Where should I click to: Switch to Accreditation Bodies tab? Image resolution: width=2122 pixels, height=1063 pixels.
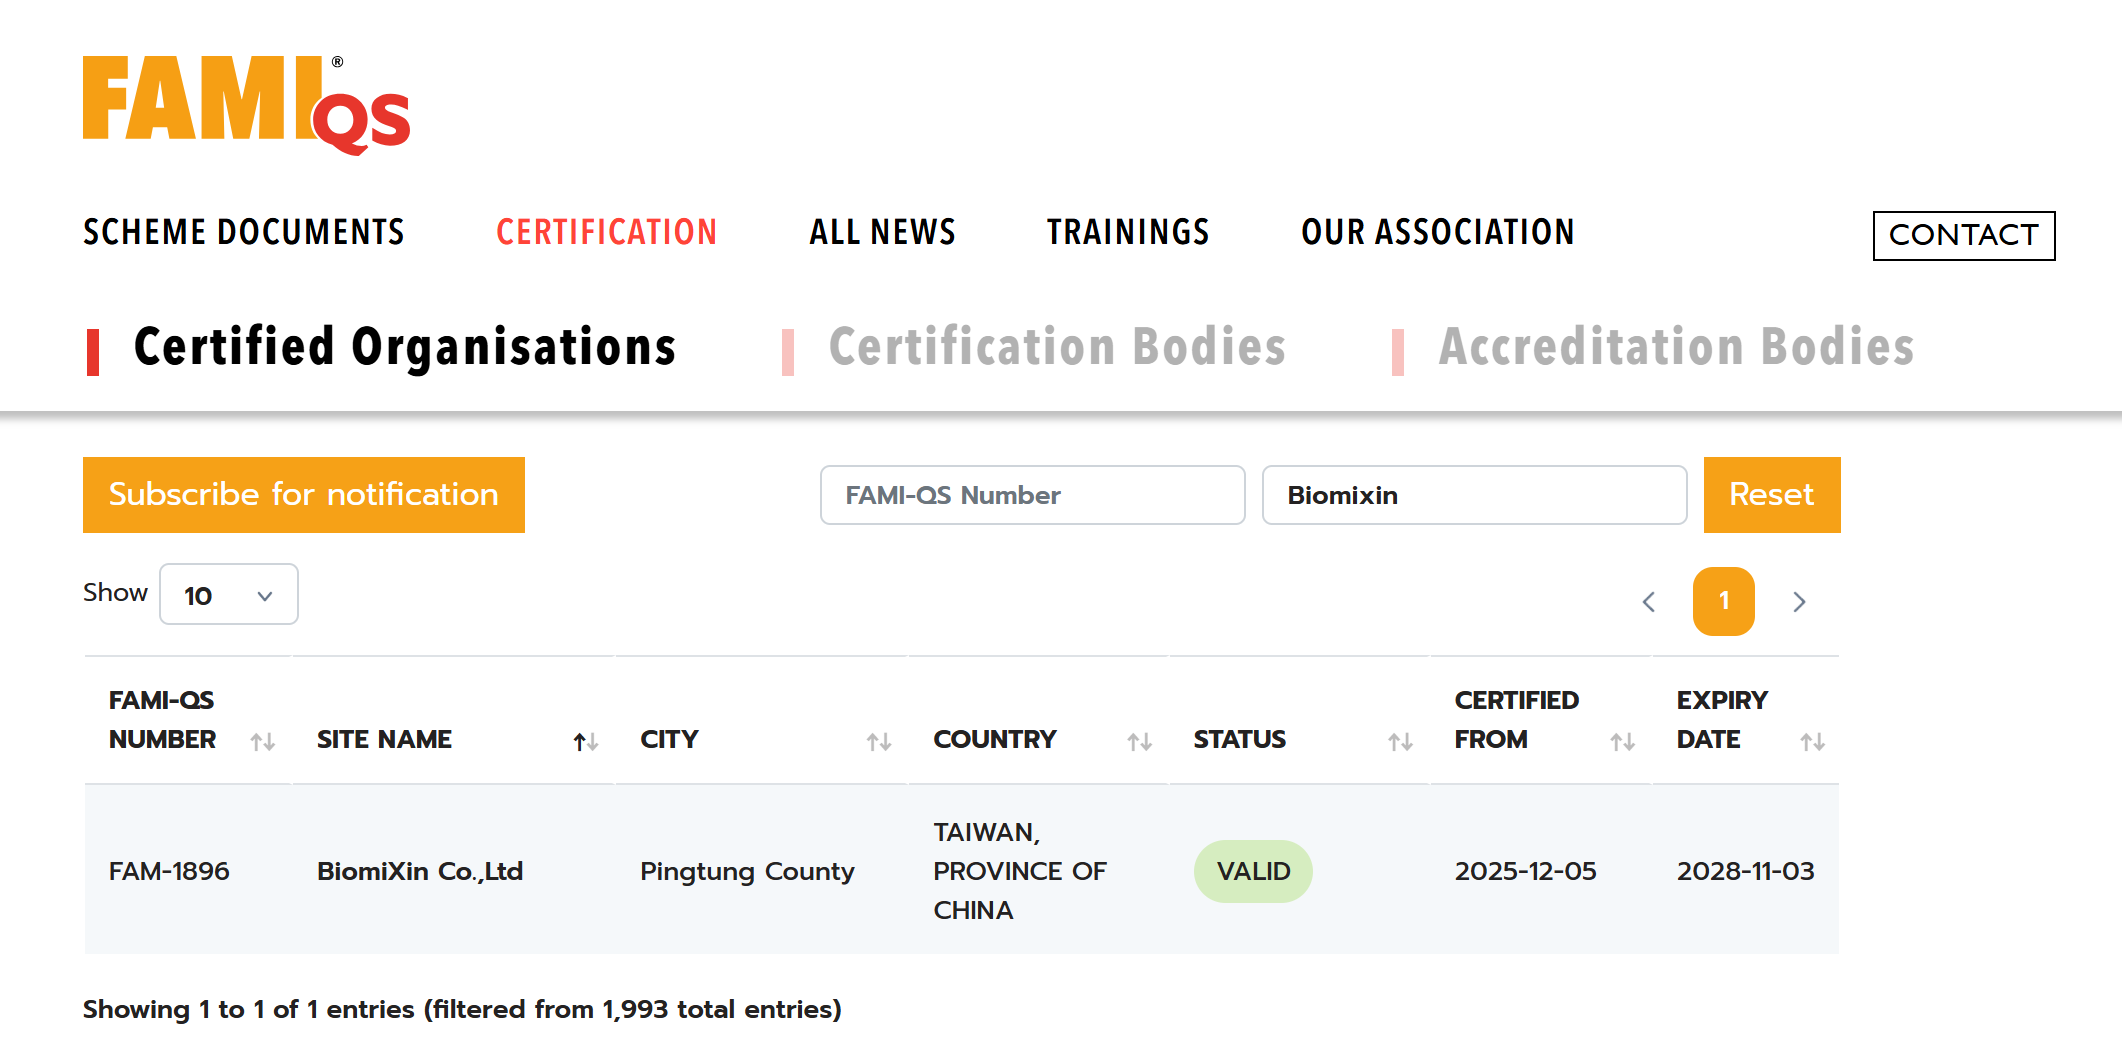click(1676, 348)
